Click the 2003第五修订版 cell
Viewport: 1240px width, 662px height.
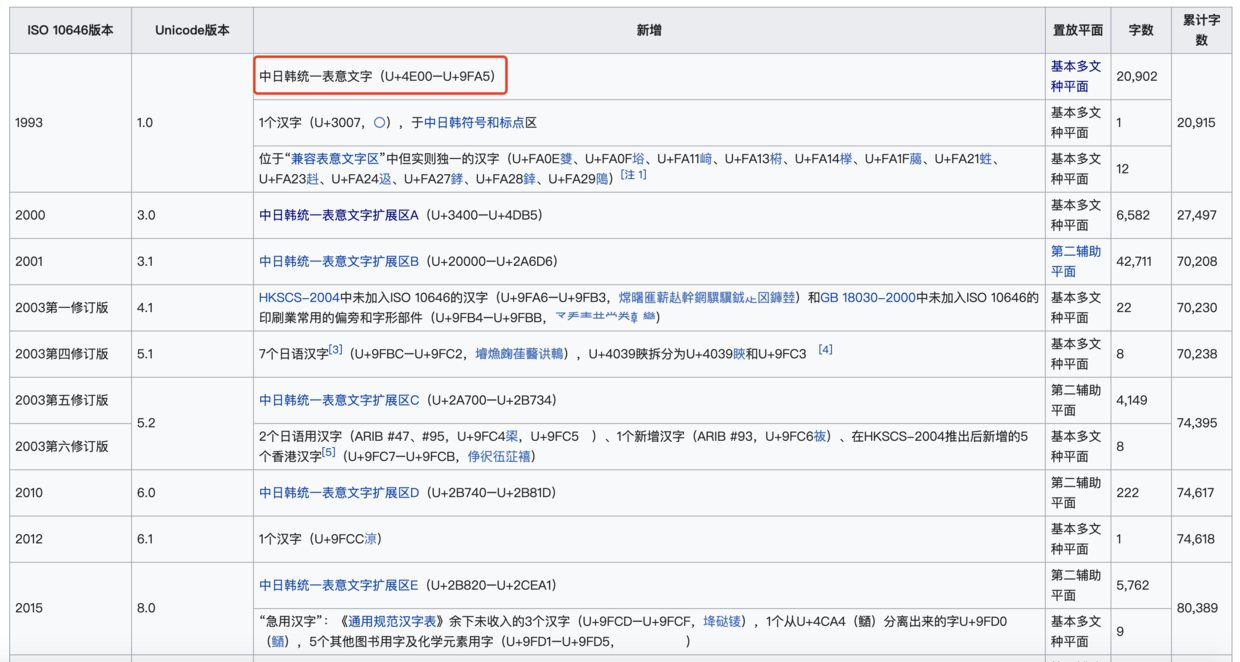(70, 400)
